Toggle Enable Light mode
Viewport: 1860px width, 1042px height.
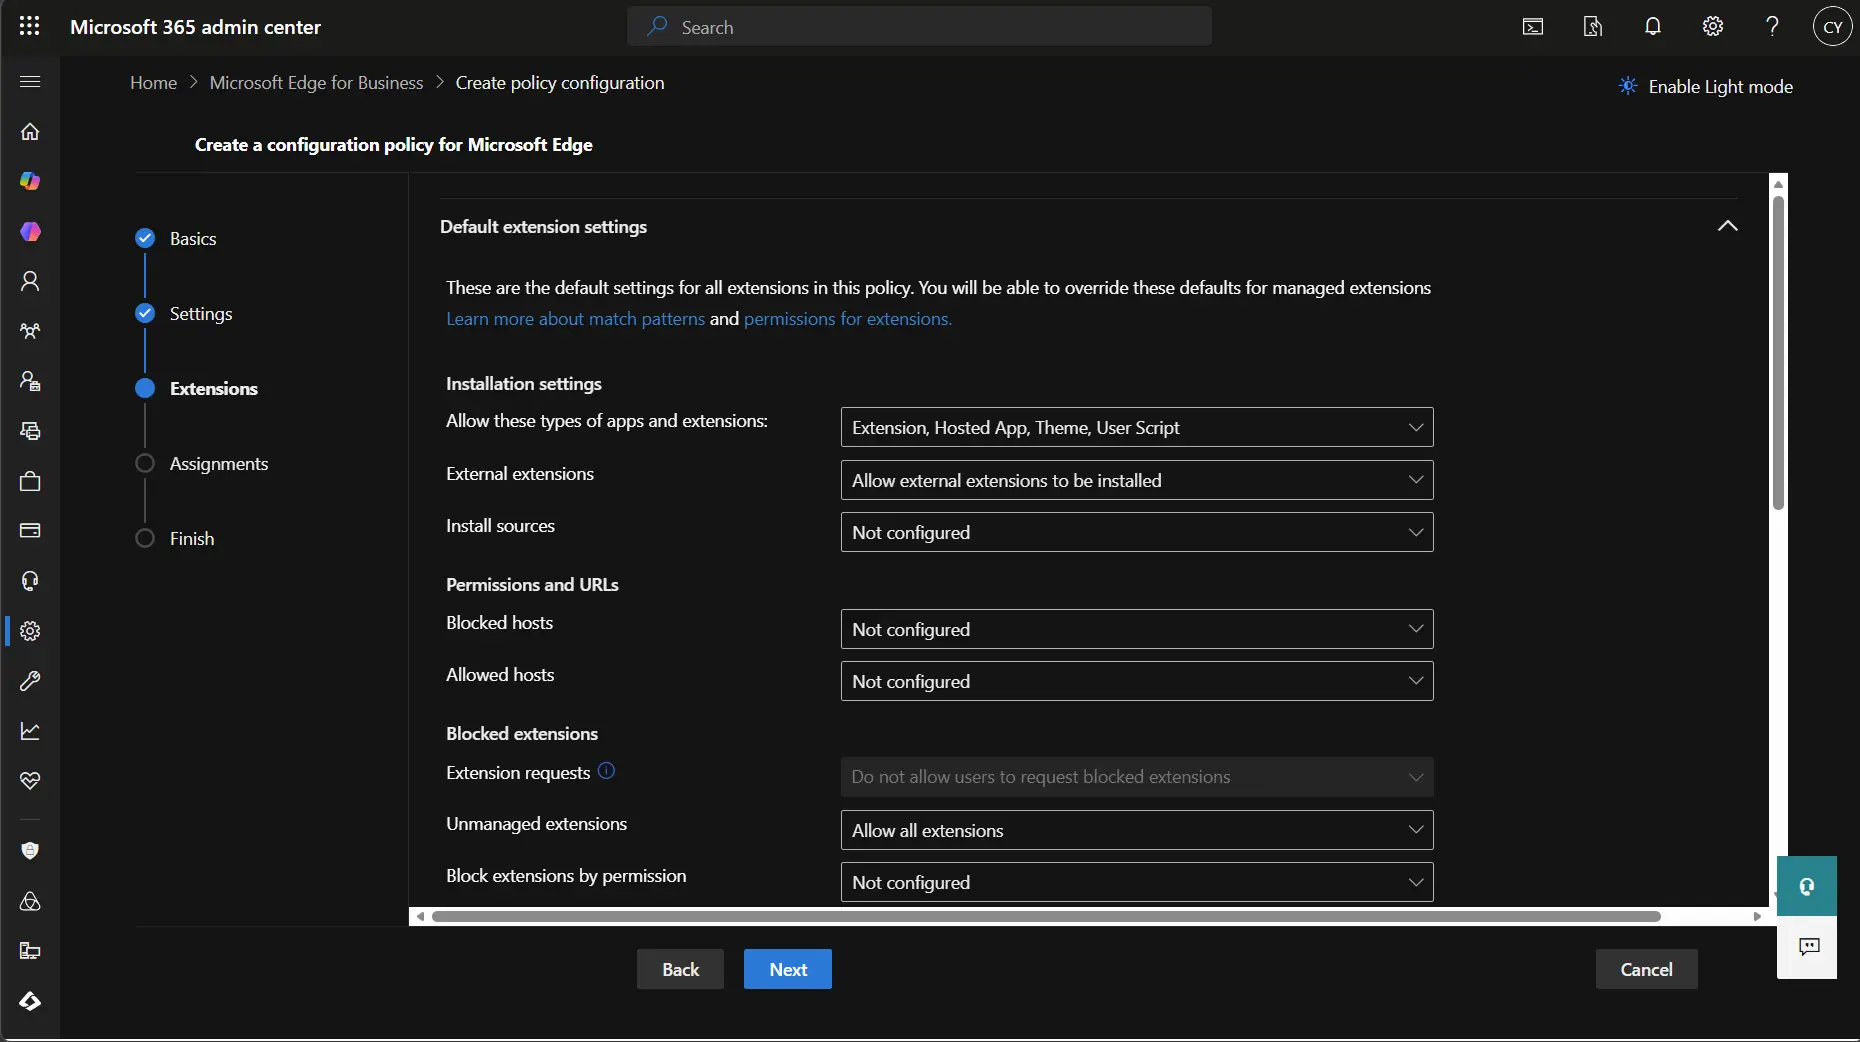[x=1706, y=87]
